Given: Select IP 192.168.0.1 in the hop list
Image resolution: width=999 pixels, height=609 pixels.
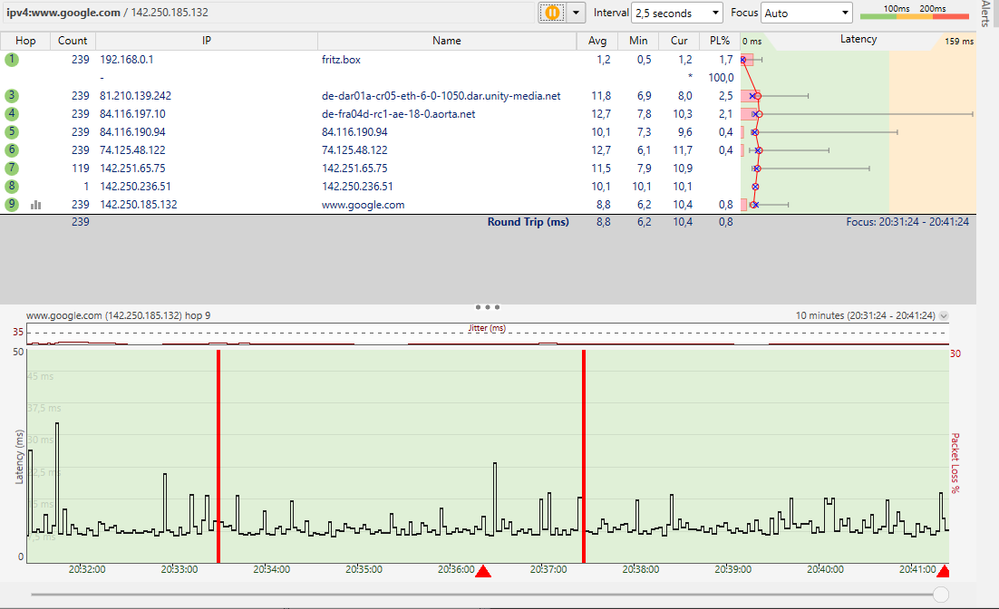Looking at the screenshot, I should click(x=126, y=59).
